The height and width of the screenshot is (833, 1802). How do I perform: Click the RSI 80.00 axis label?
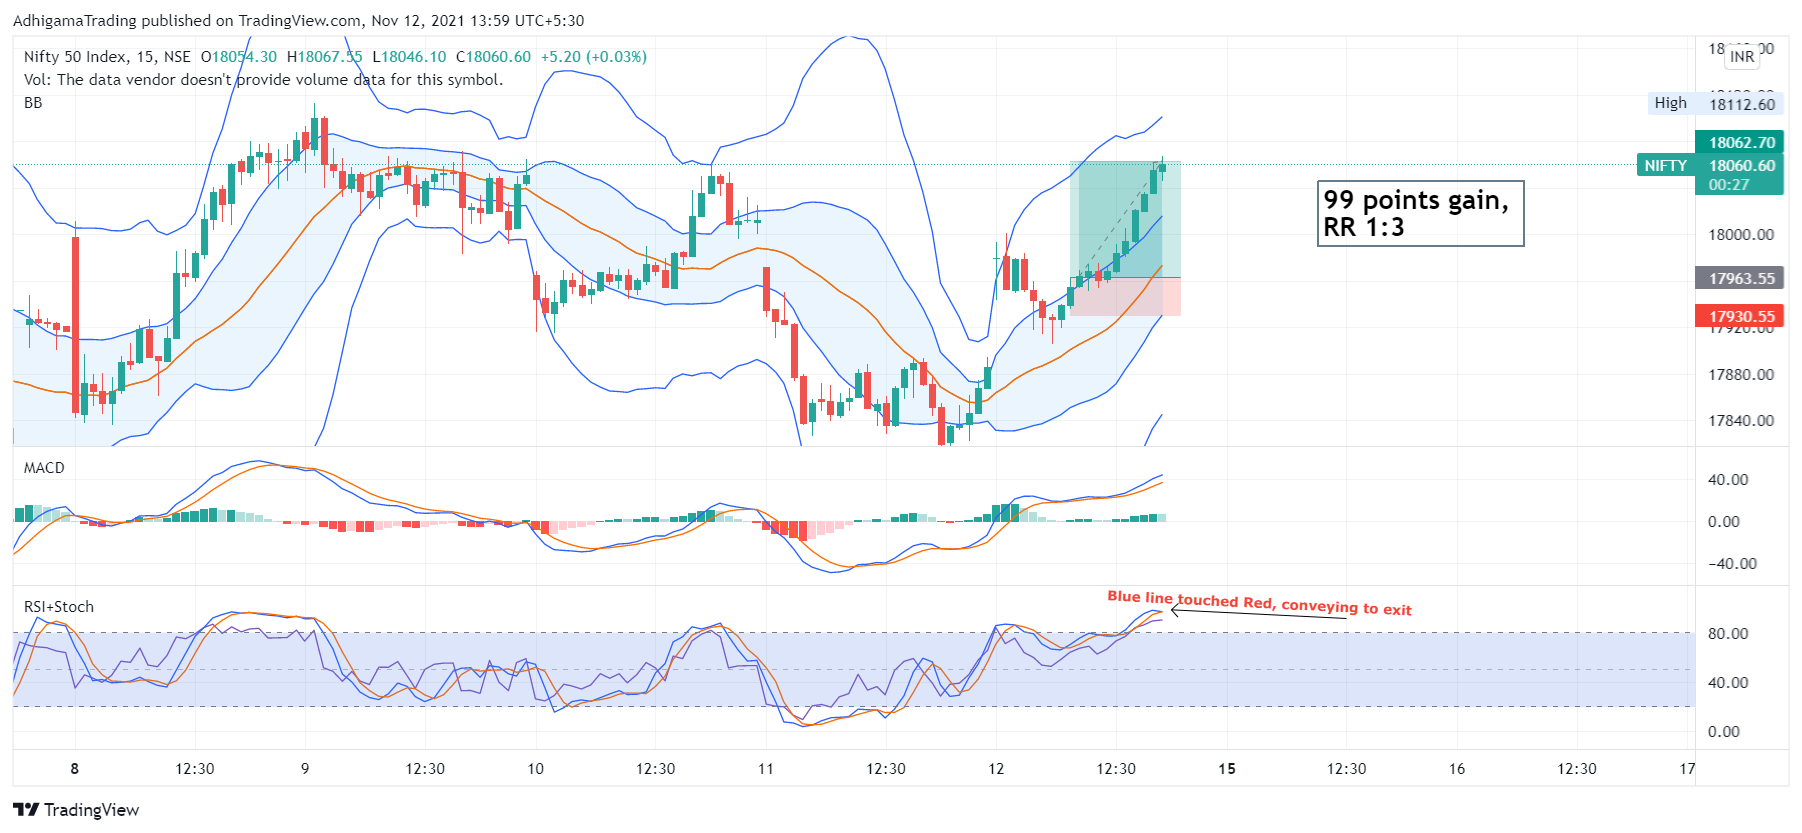(x=1728, y=634)
